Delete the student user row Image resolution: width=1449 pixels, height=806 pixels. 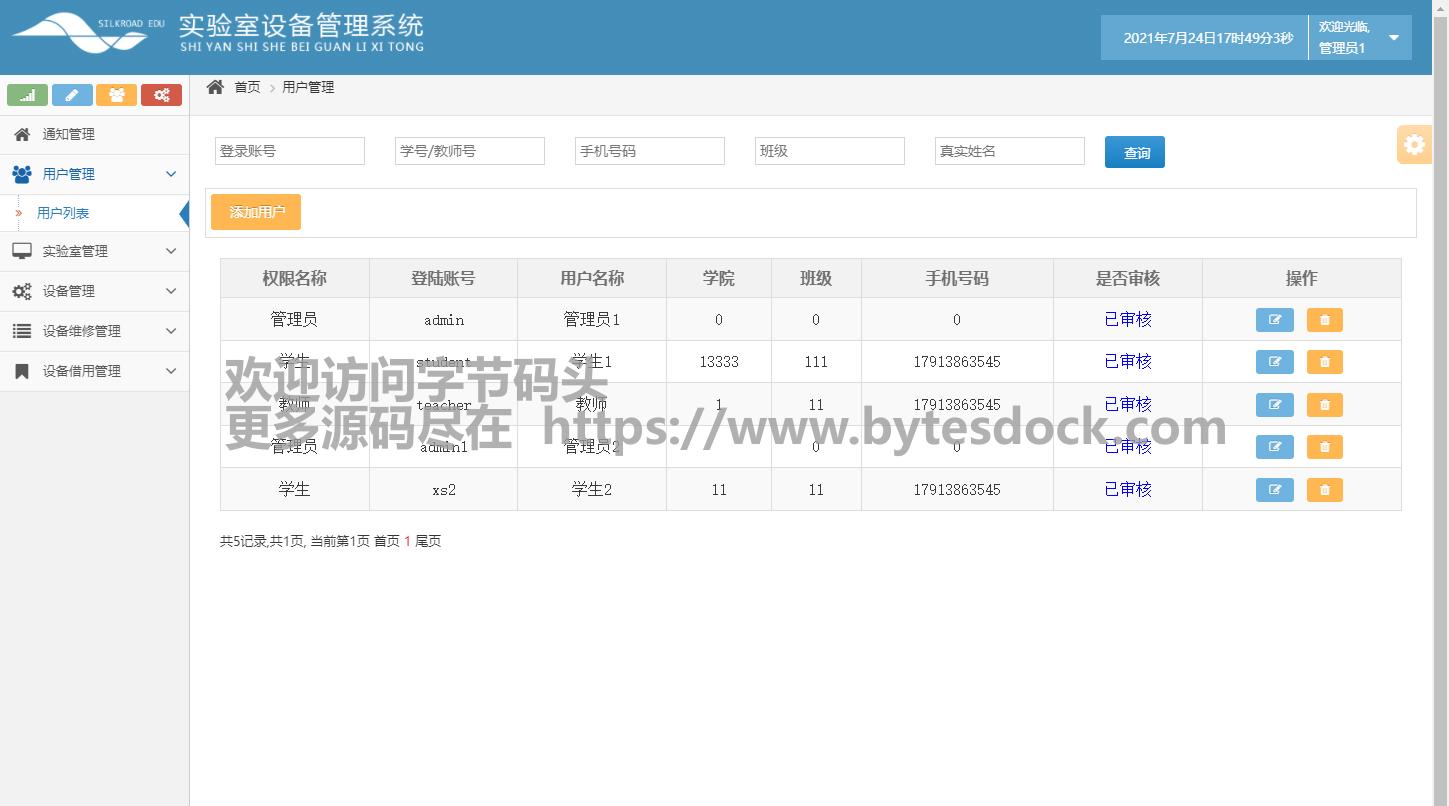[1324, 362]
